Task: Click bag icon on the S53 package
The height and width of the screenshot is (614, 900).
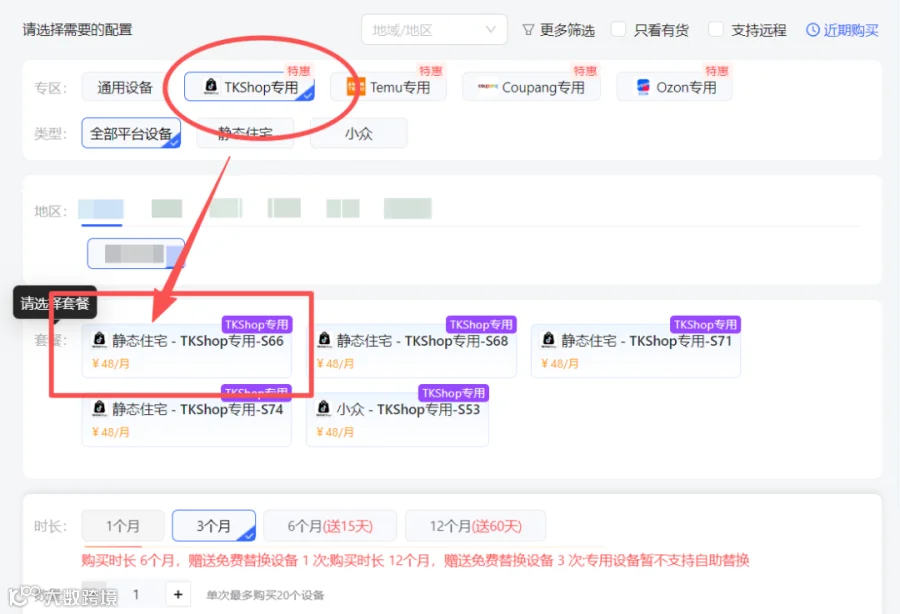Action: click(x=324, y=408)
